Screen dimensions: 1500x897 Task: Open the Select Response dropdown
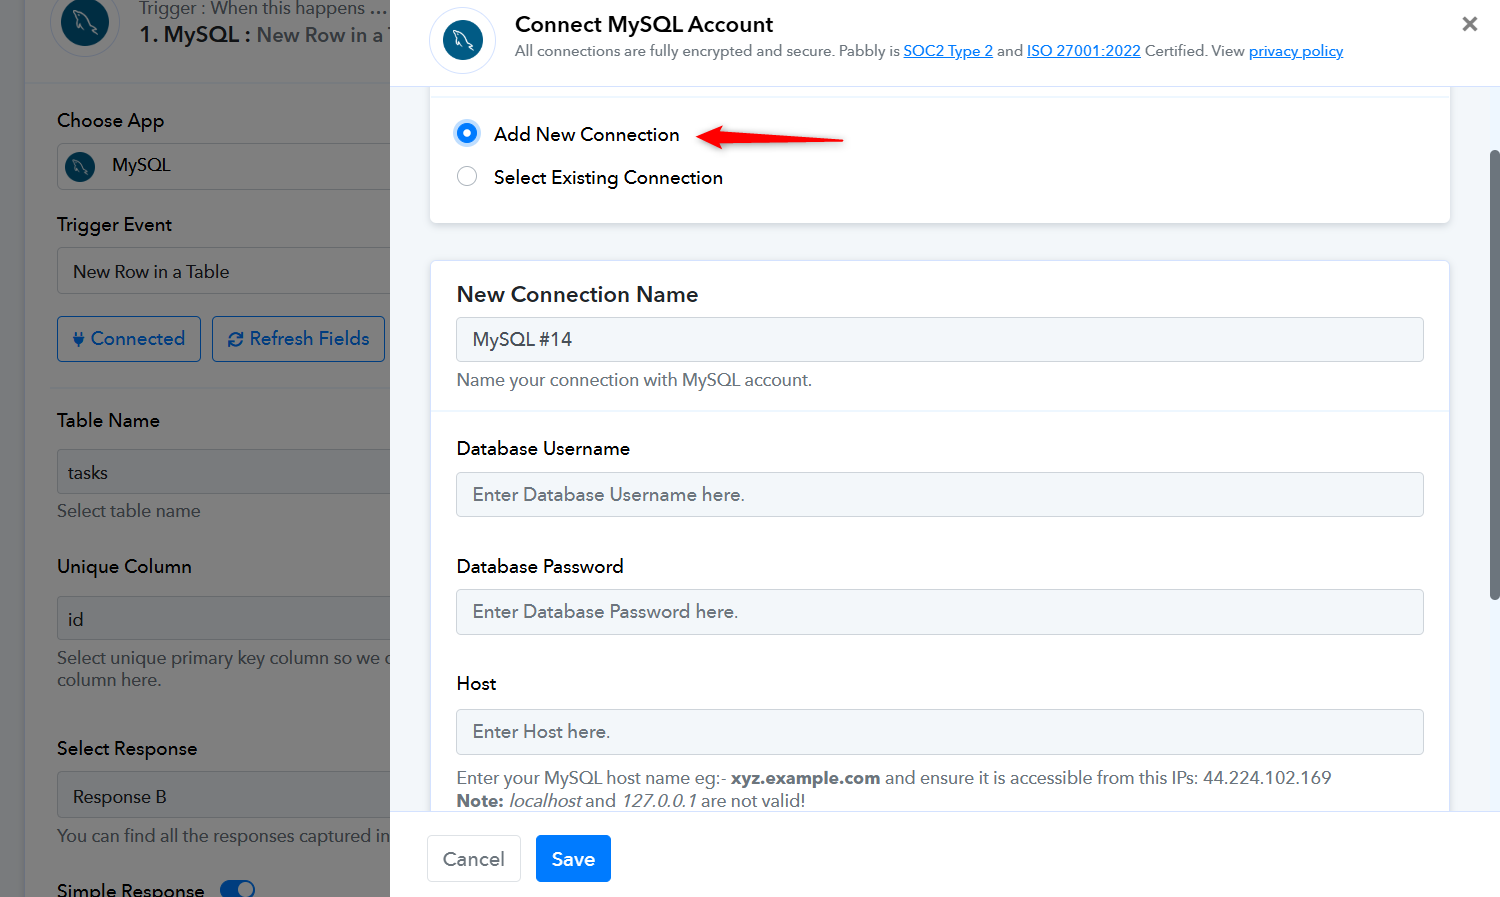tap(223, 796)
